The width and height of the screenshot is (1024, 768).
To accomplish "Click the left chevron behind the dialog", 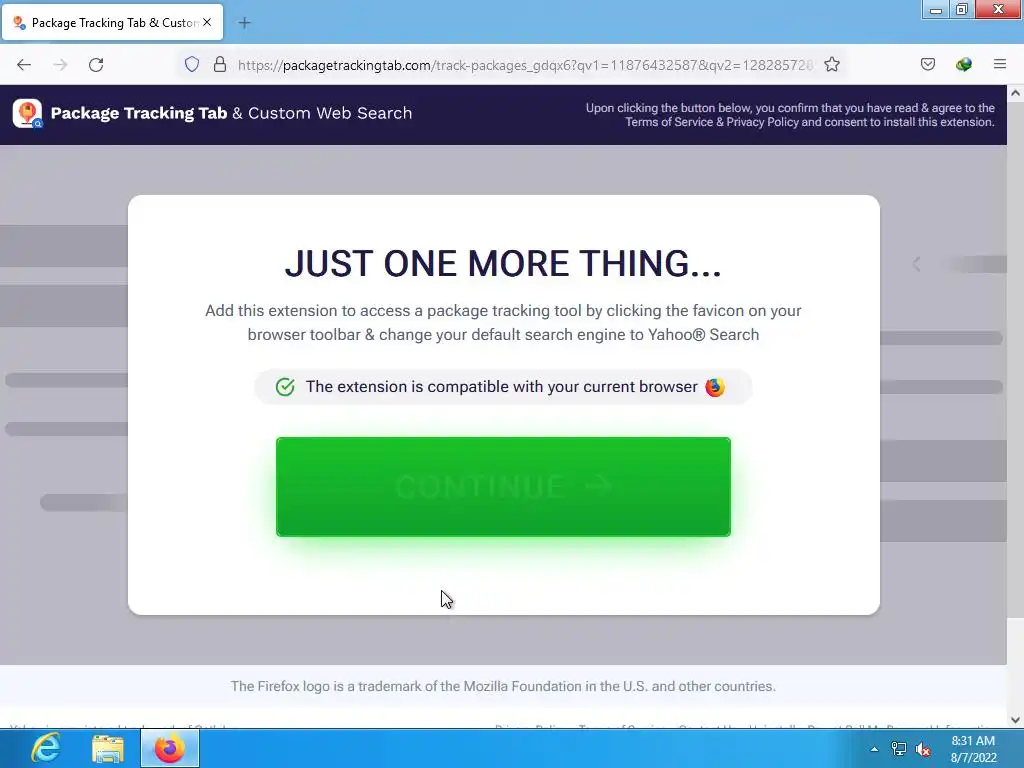I will tap(916, 264).
